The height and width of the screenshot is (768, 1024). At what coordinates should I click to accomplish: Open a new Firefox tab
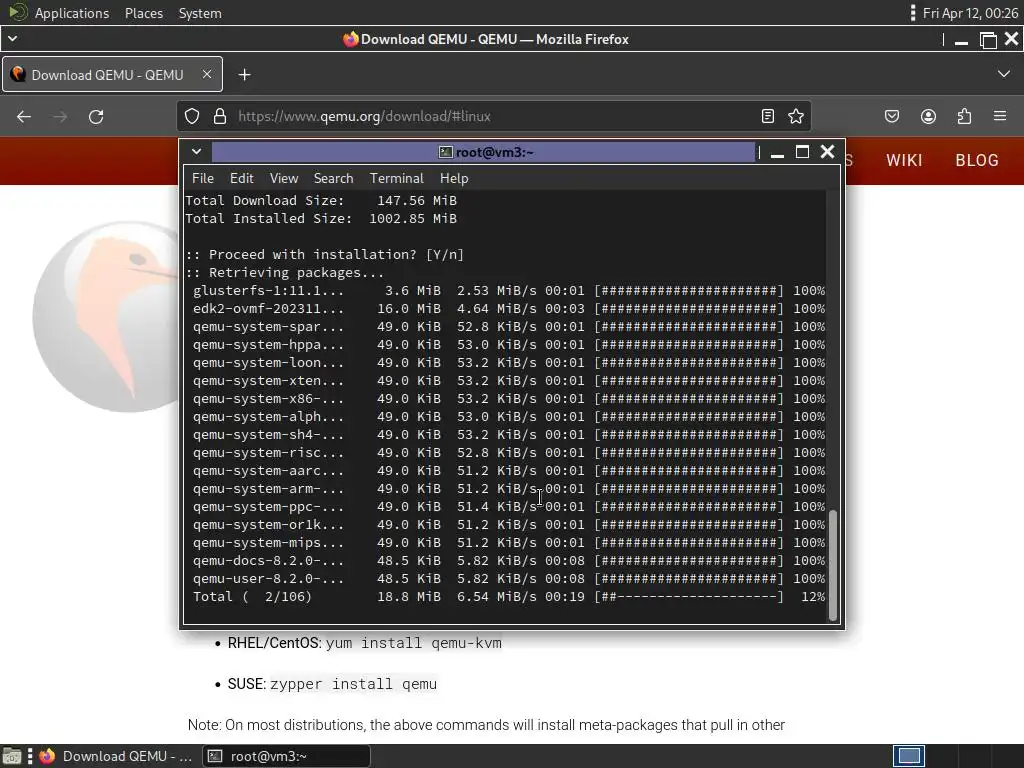244,74
